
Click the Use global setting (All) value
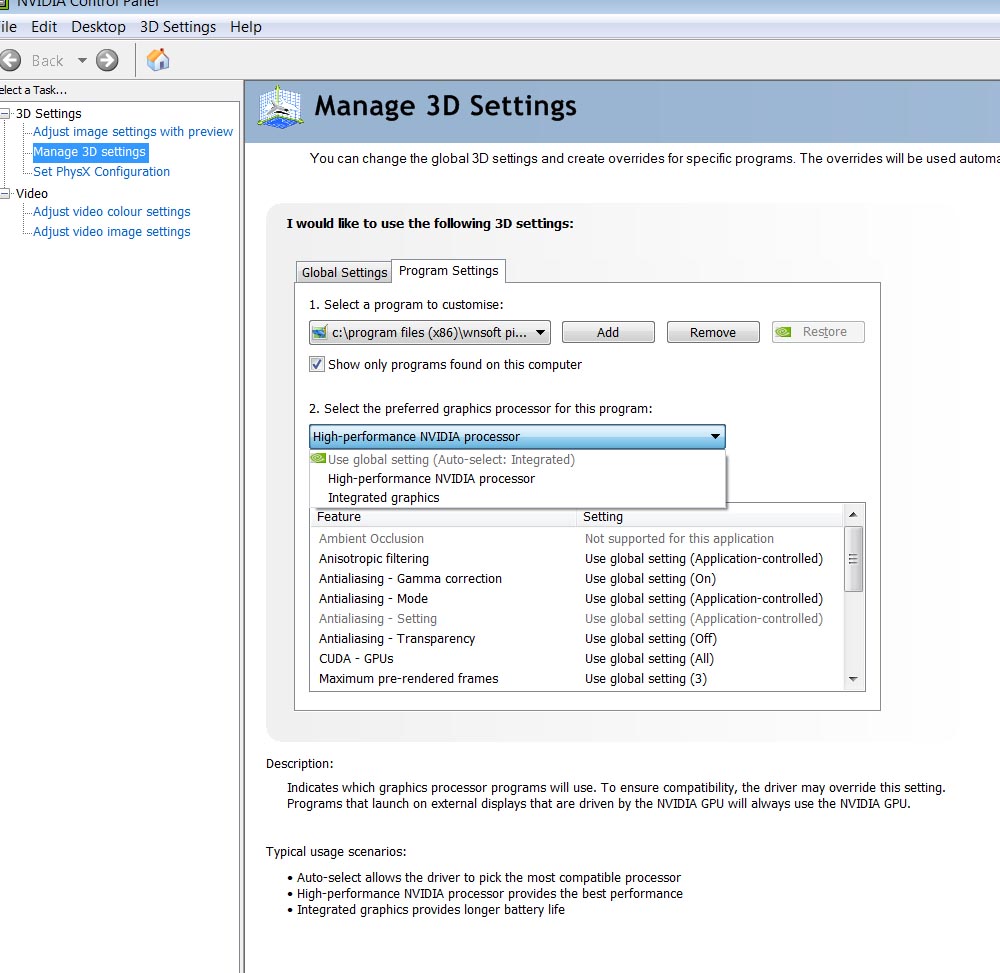649,659
